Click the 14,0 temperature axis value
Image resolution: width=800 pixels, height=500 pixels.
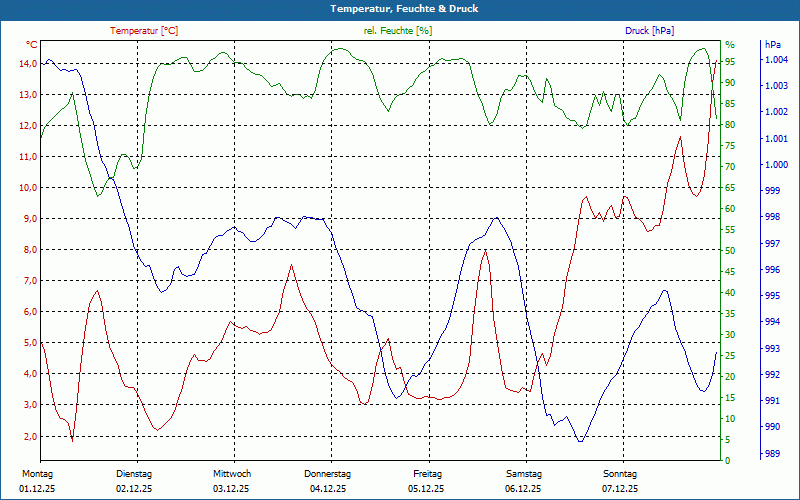[x=28, y=63]
